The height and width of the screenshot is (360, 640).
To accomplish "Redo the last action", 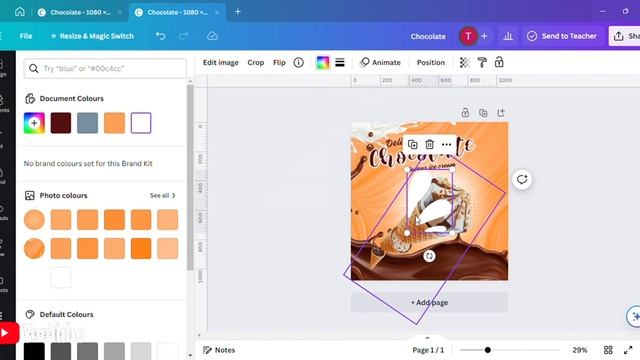I will 183,36.
